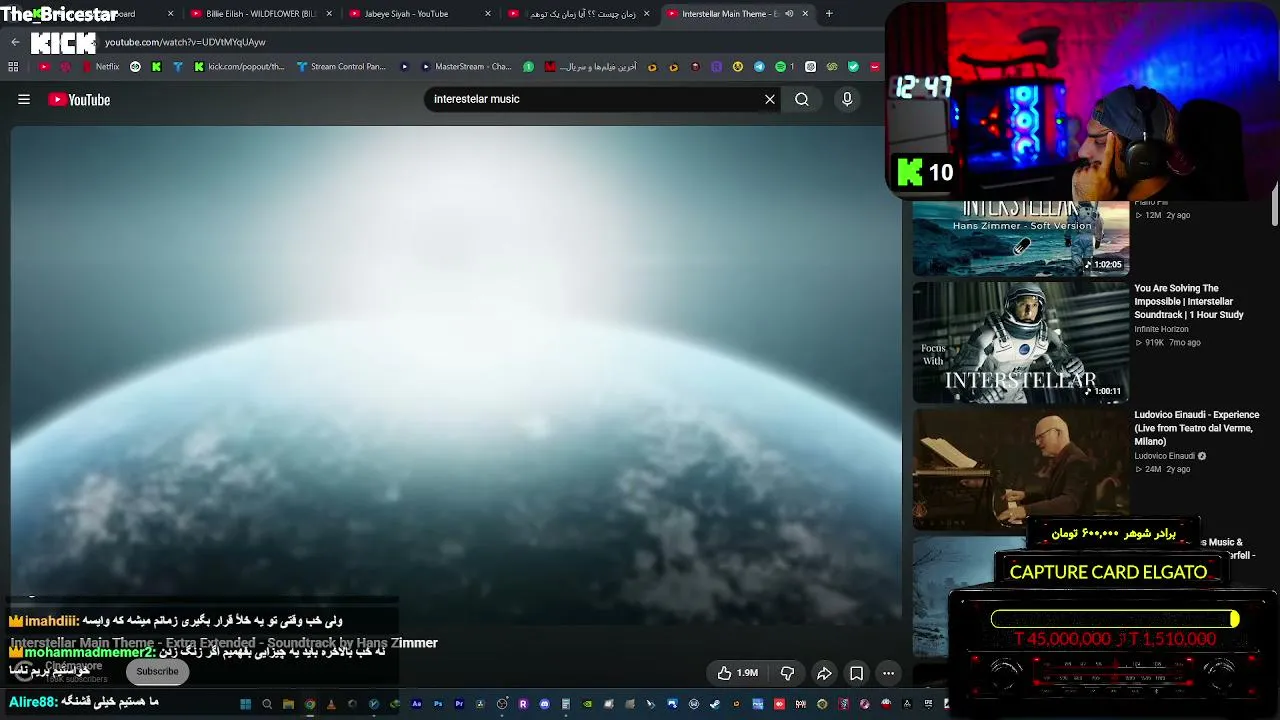Screen dimensions: 1280x720
Task: Open Steam from the taskbar
Action: click(715, 704)
